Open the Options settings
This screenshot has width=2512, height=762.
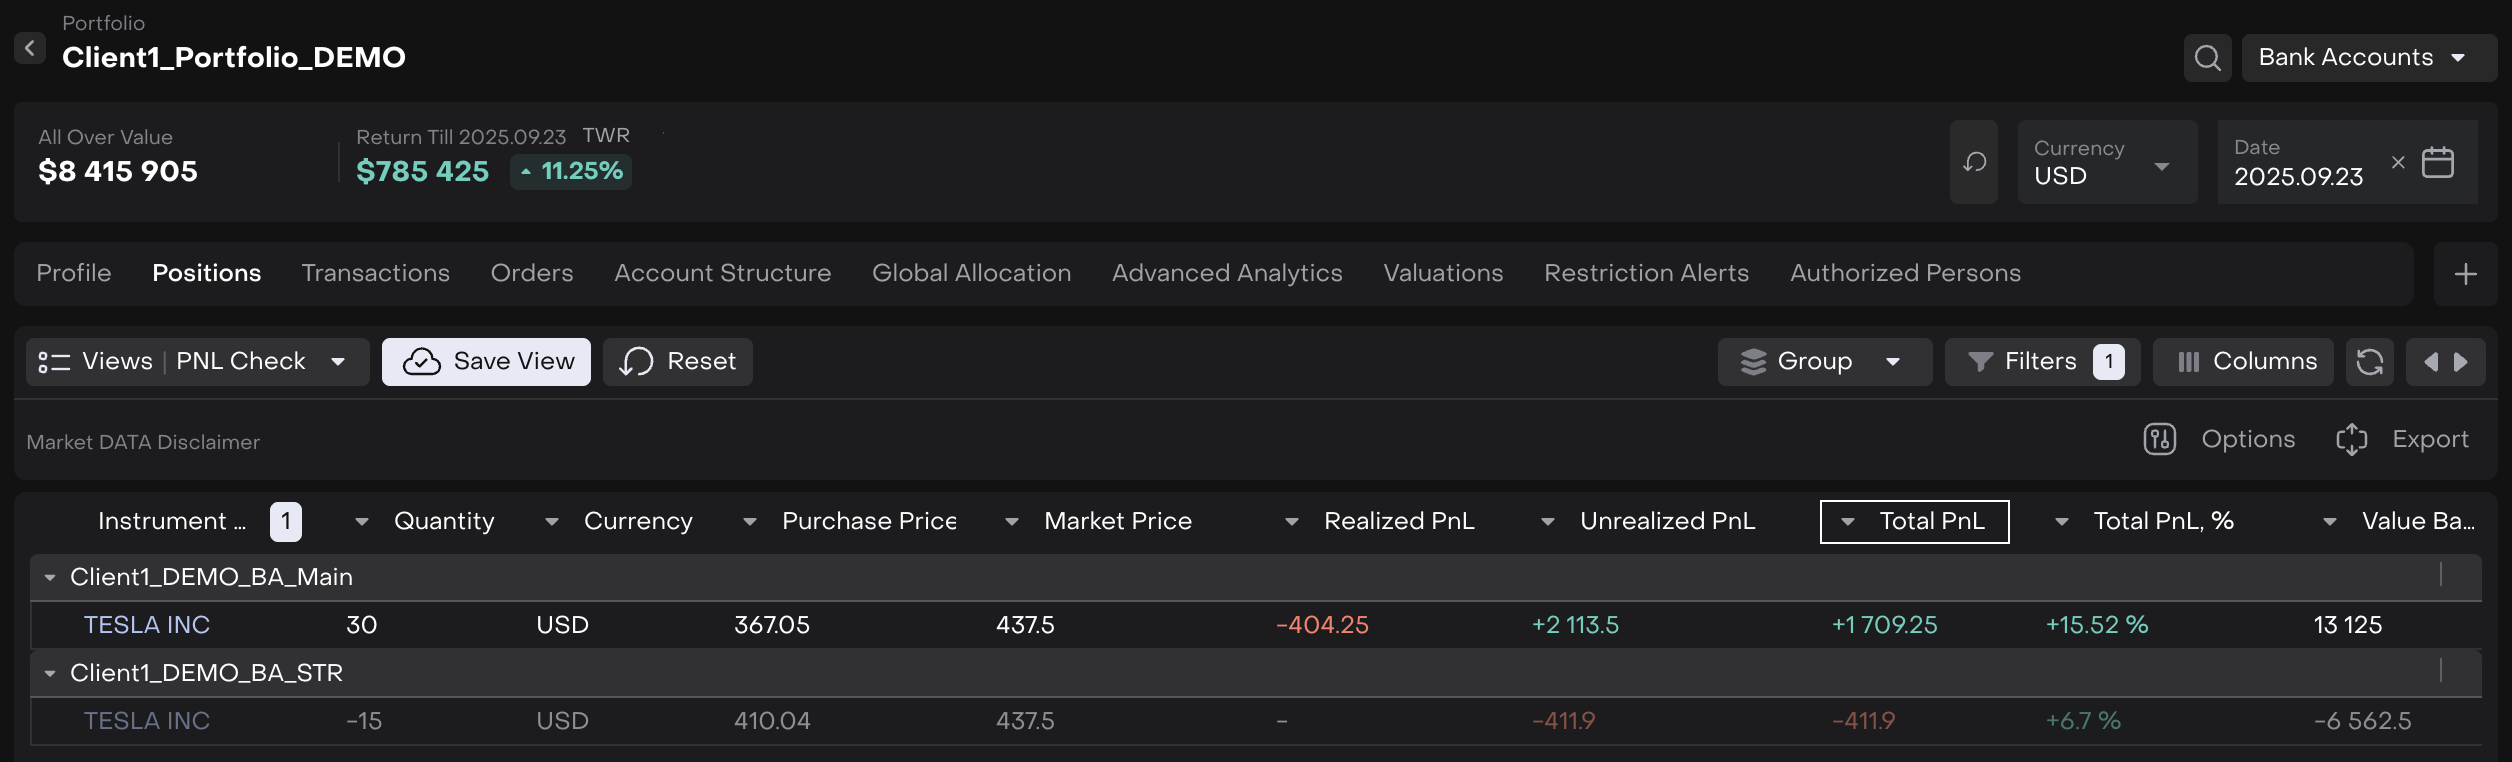coord(2220,439)
